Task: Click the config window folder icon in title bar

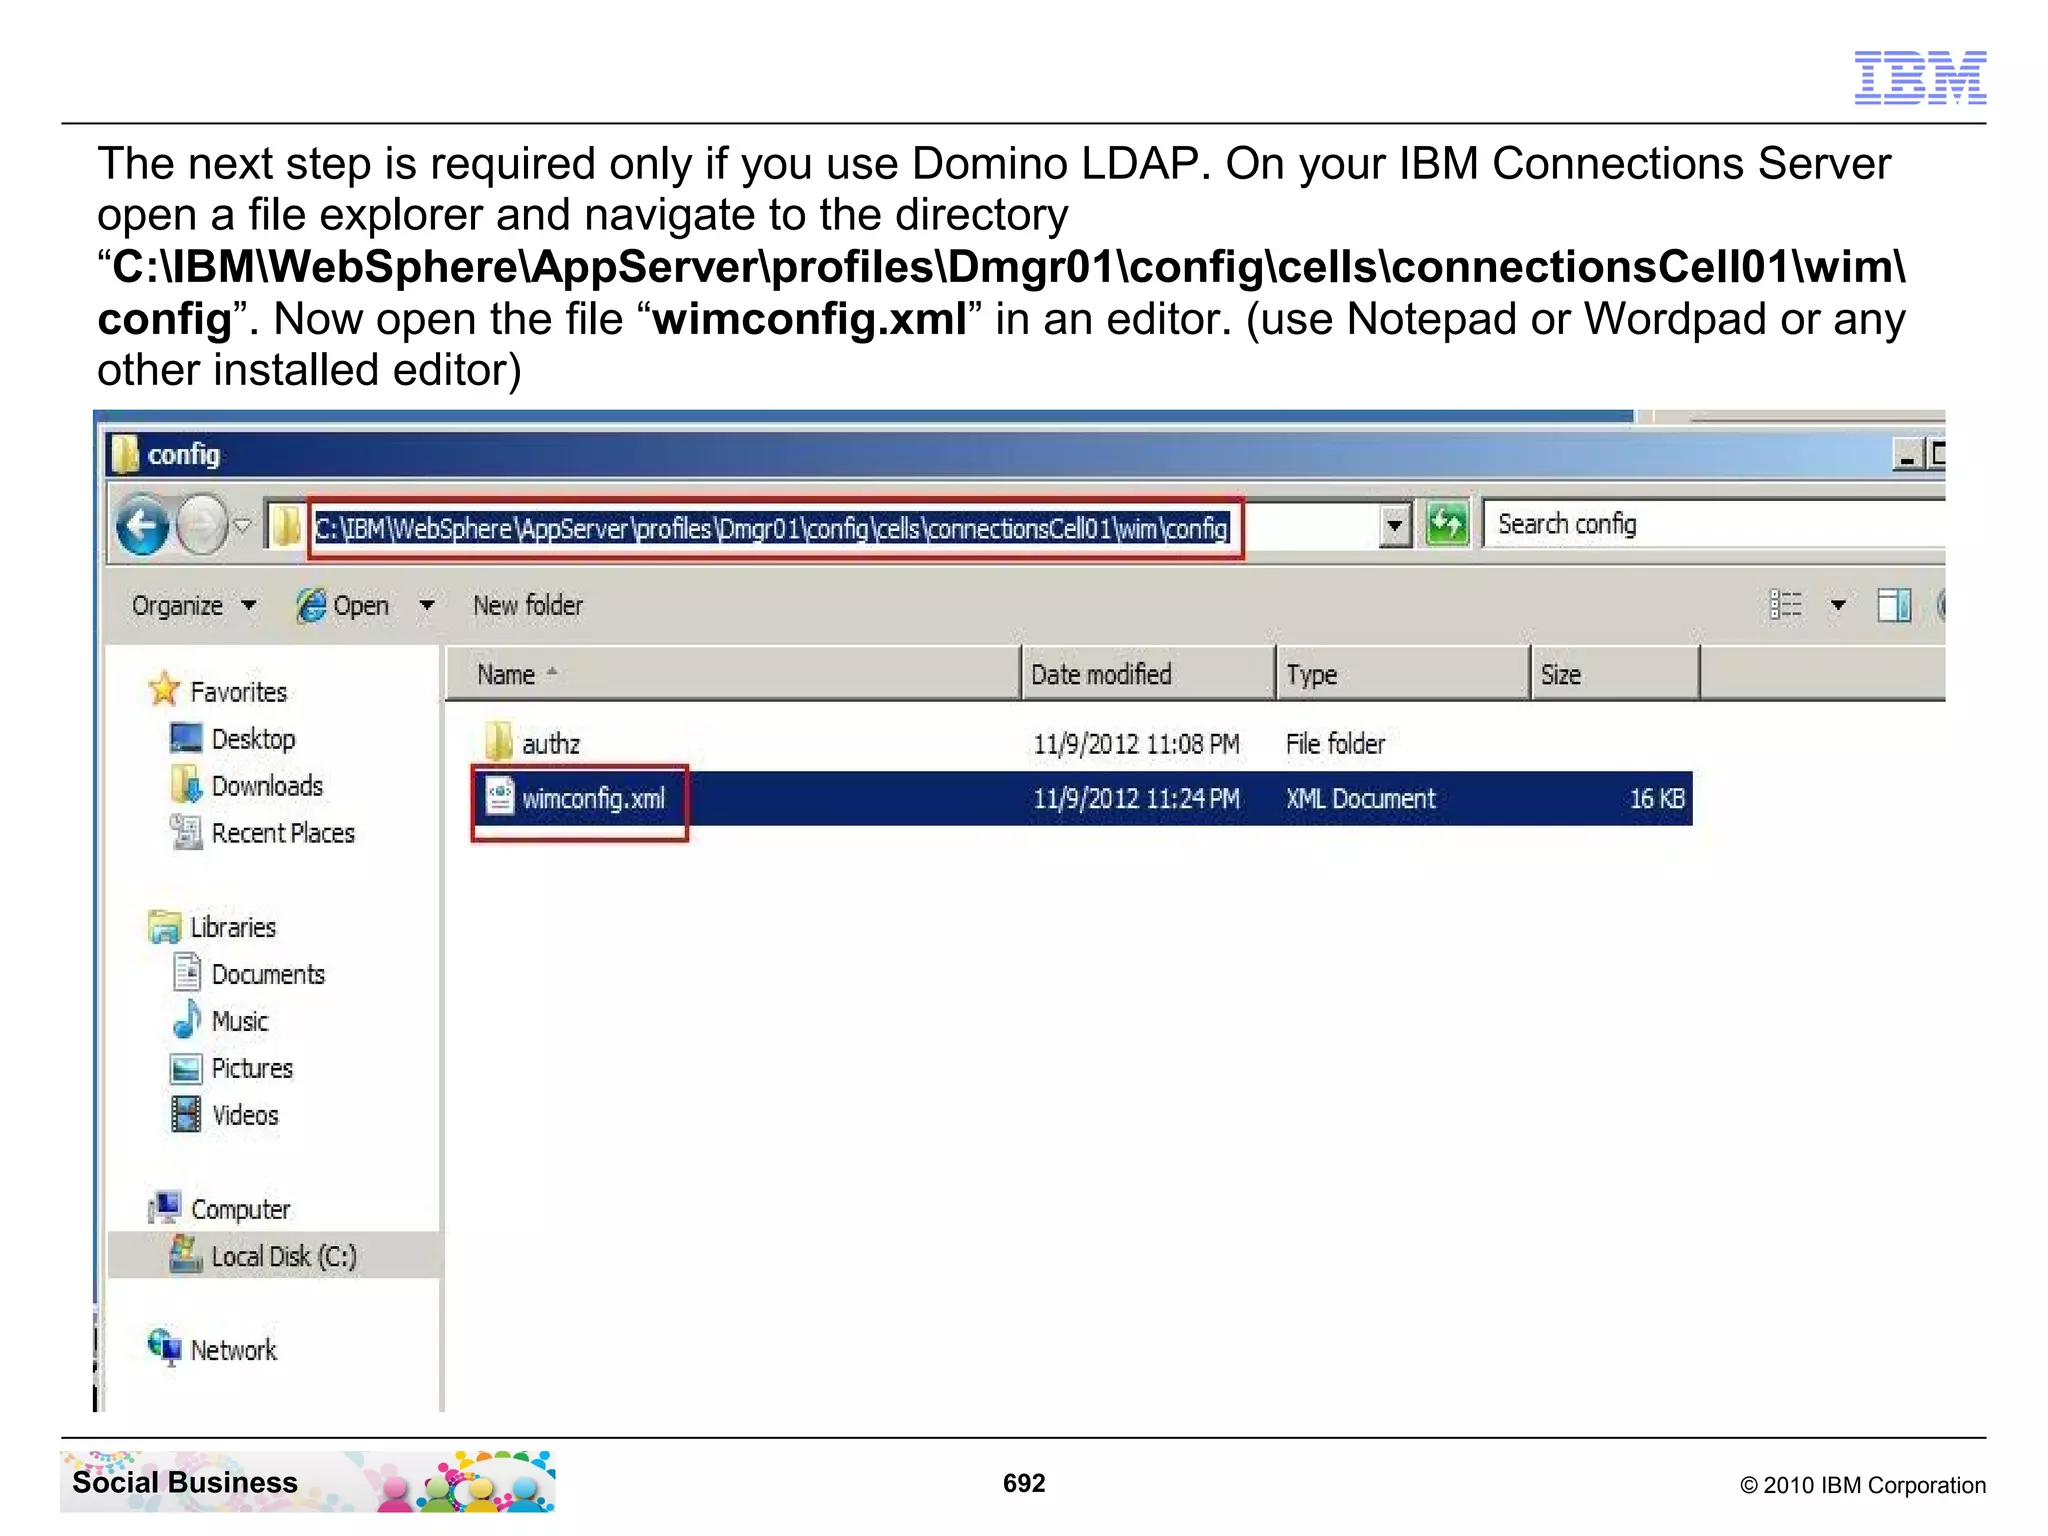Action: pos(124,454)
